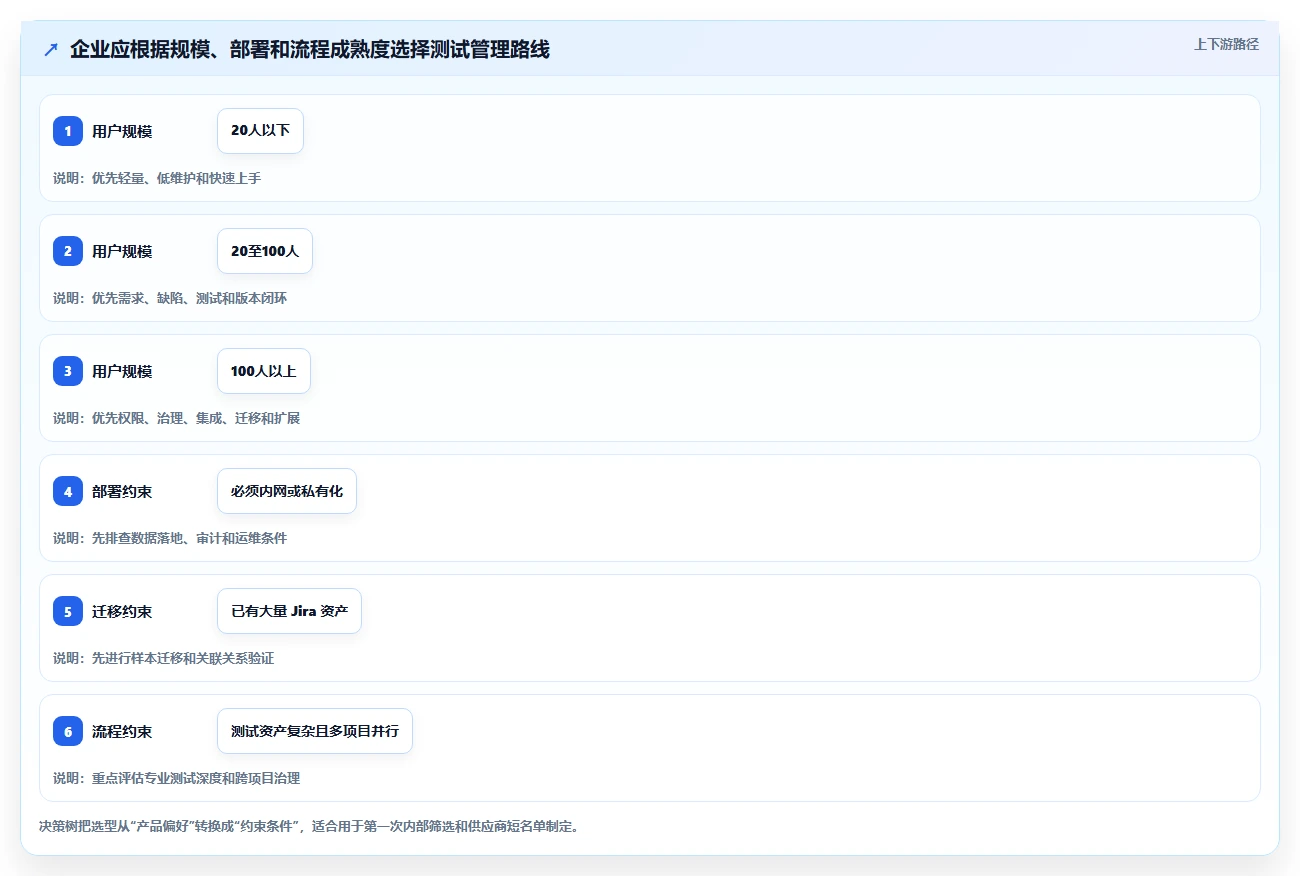Viewport: 1300px width, 876px height.
Task: Click the 部署约束 label
Action: (x=122, y=491)
